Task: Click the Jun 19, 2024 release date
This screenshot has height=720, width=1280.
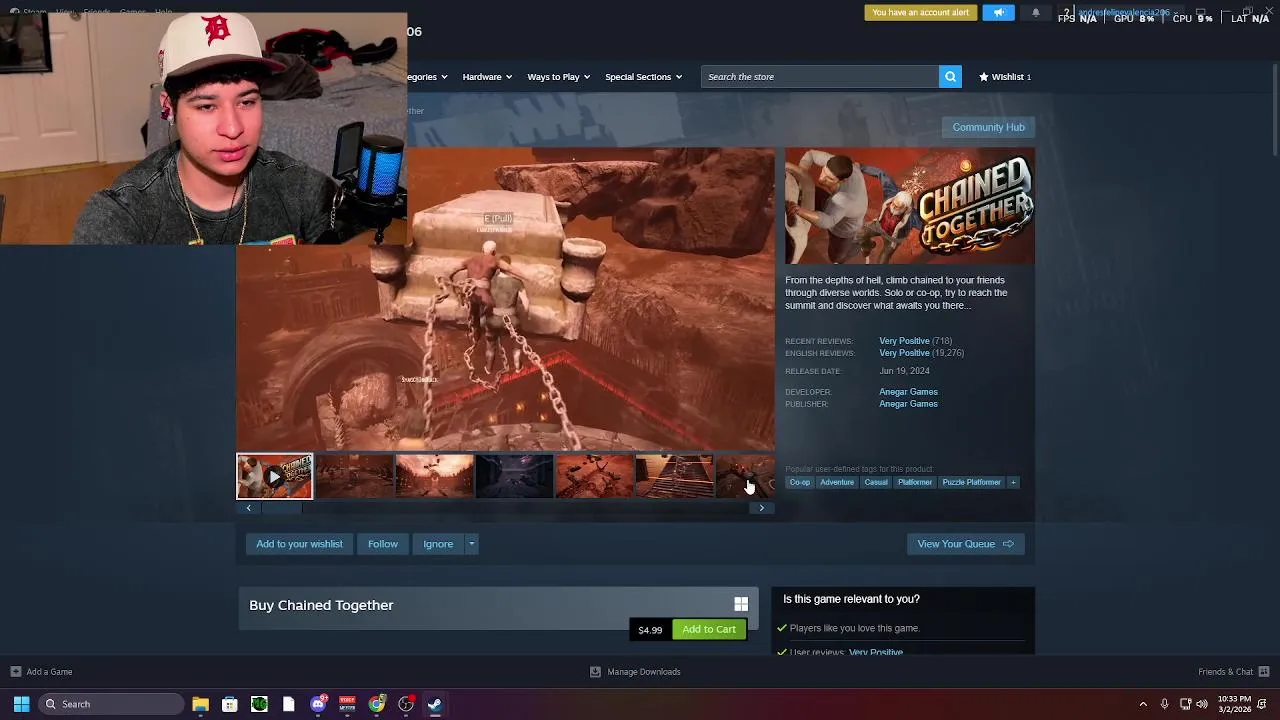Action: pyautogui.click(x=904, y=371)
